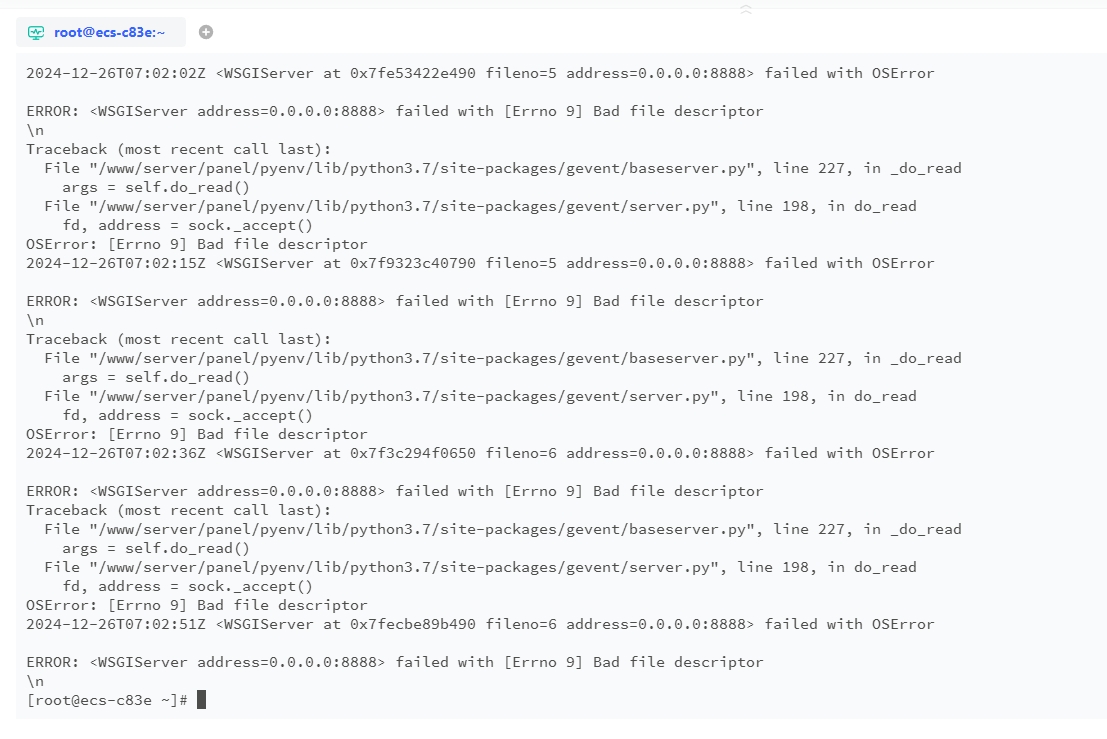The height and width of the screenshot is (739, 1107).
Task: Click the 2024-12-26T07:02:02Z log line
Action: (x=480, y=73)
